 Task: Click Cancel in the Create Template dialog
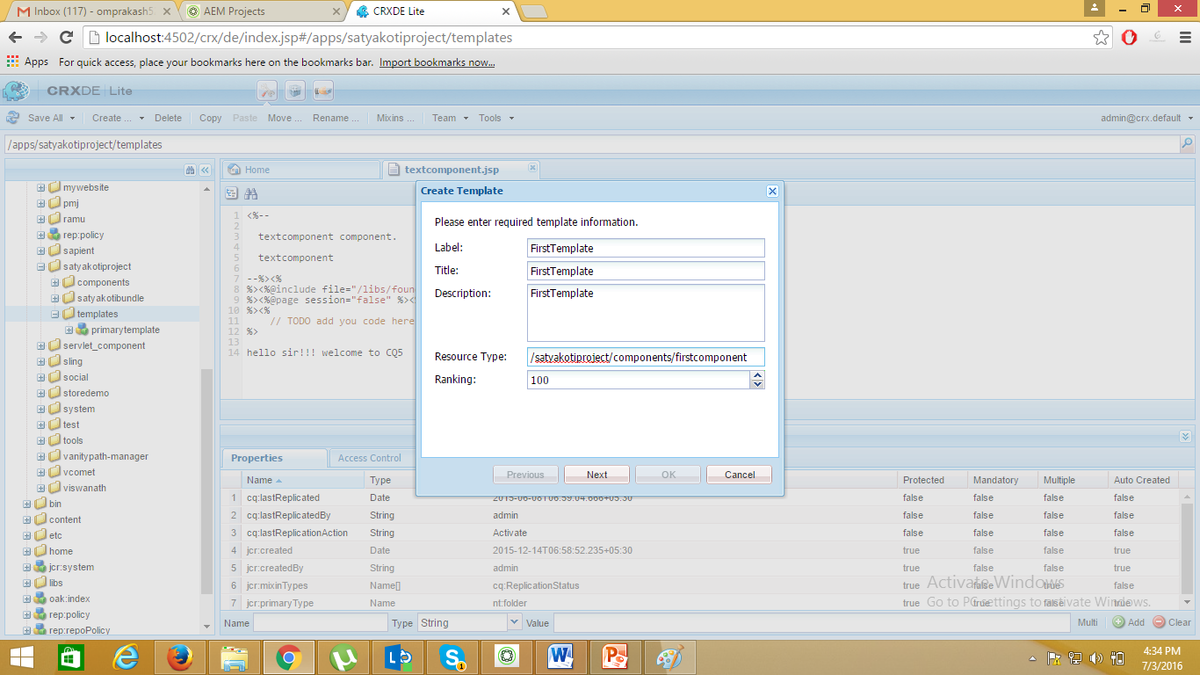pos(739,475)
